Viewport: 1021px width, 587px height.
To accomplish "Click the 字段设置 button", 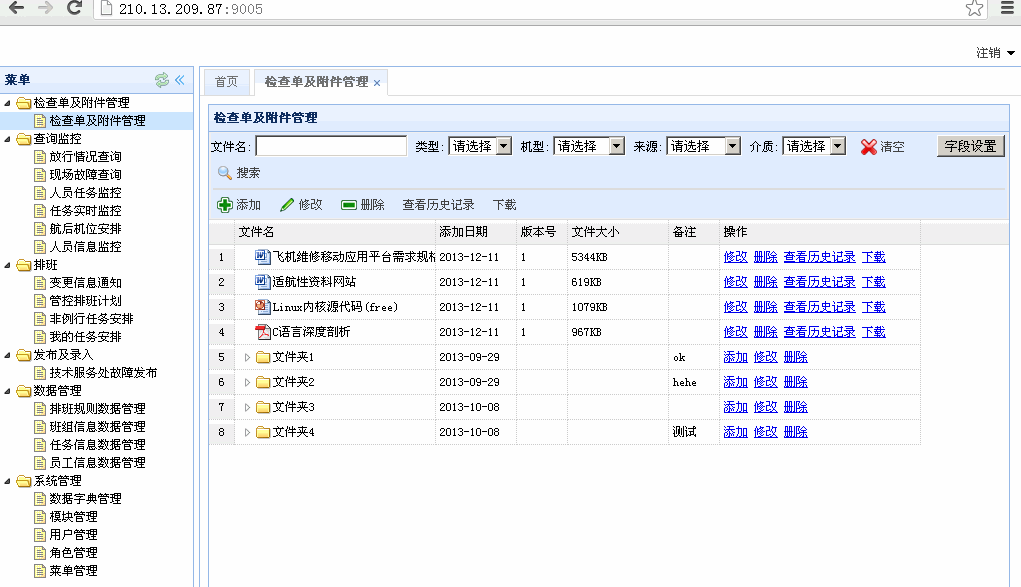I will pyautogui.click(x=971, y=146).
